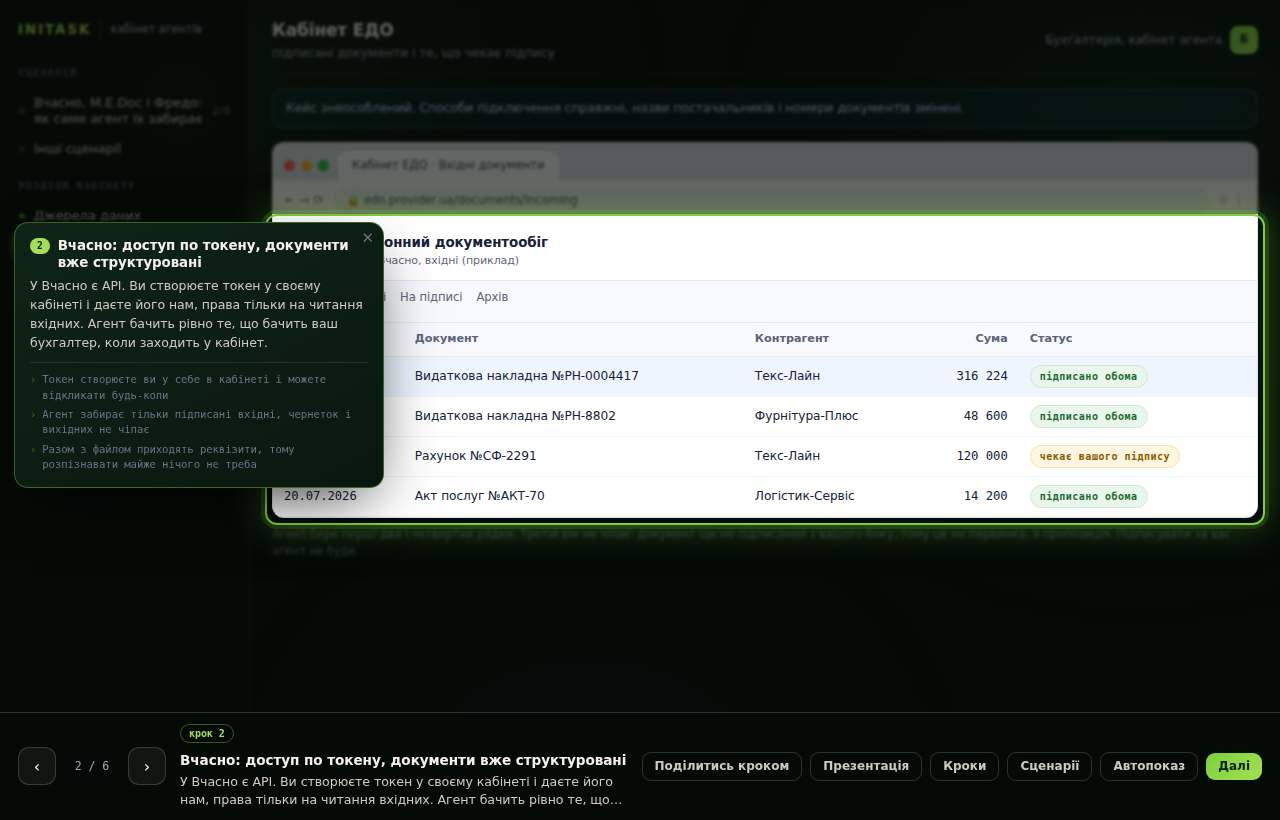
Task: Click the amount 48 600
Action: (986, 416)
